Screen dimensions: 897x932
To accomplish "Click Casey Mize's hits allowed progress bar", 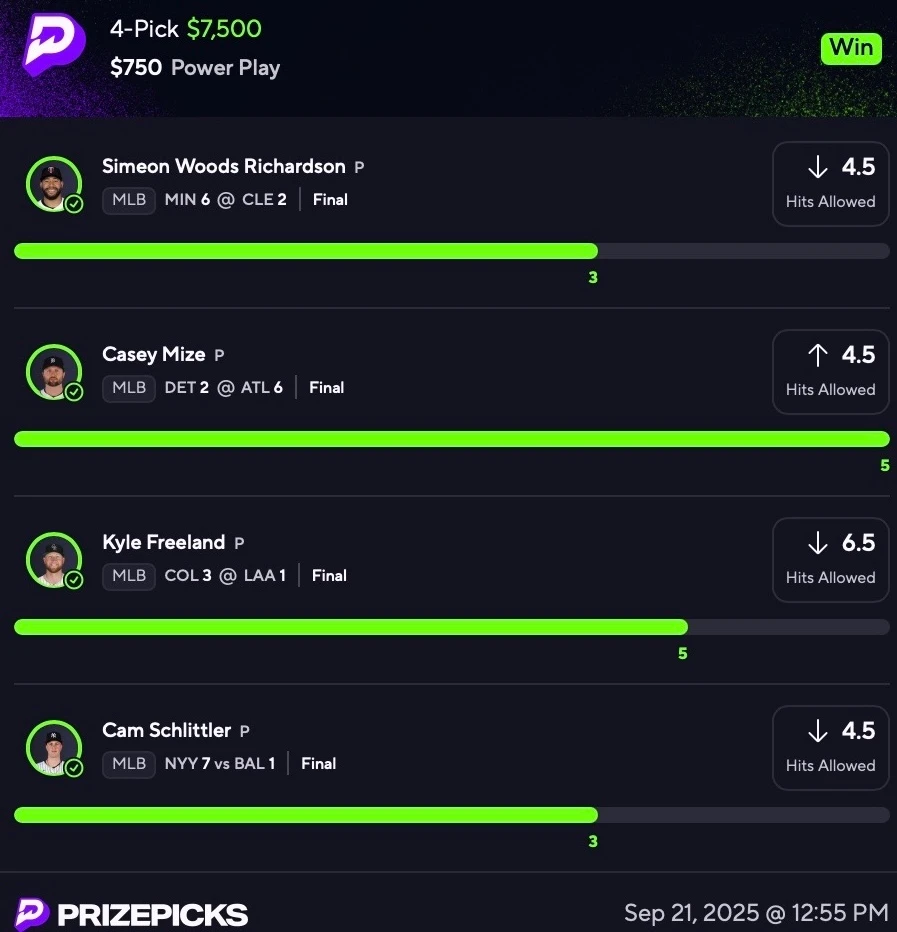I will coord(452,439).
